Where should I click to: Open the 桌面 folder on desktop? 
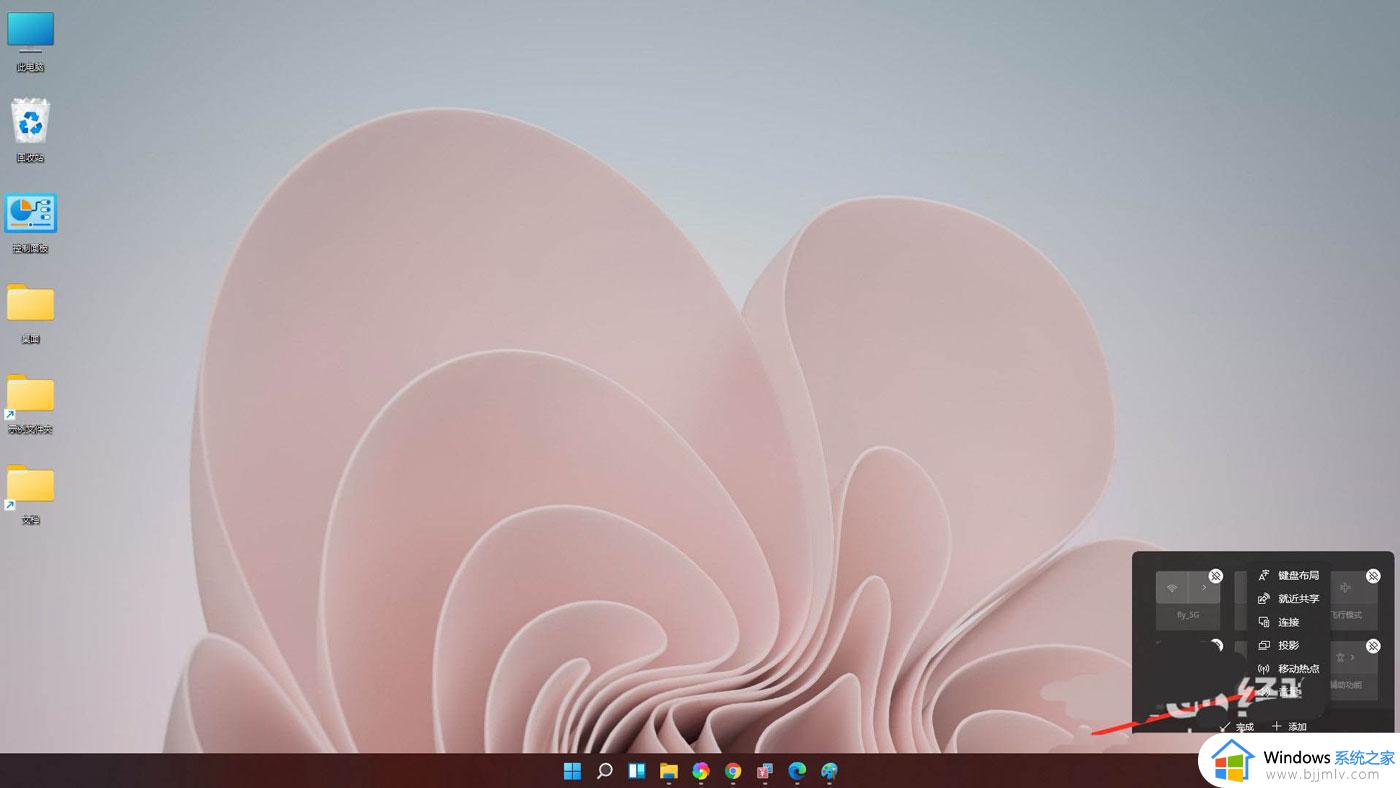pos(31,312)
